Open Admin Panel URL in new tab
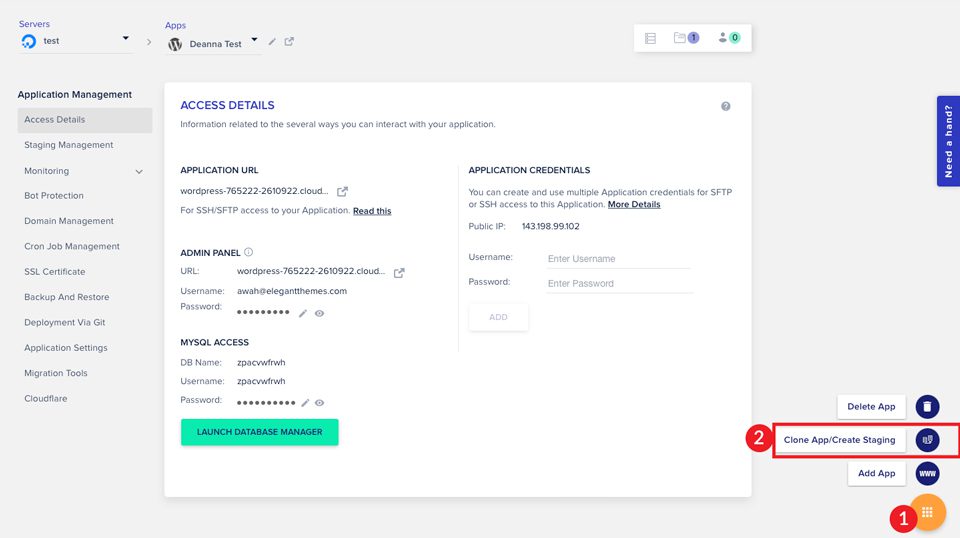Viewport: 960px width, 538px height. click(399, 272)
